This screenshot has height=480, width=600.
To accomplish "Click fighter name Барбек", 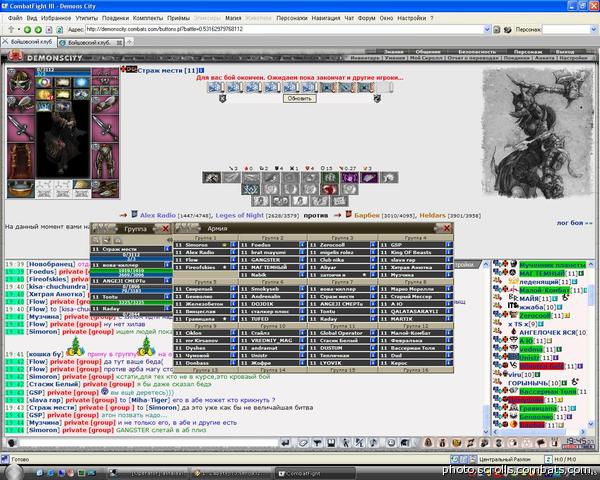I will point(367,216).
